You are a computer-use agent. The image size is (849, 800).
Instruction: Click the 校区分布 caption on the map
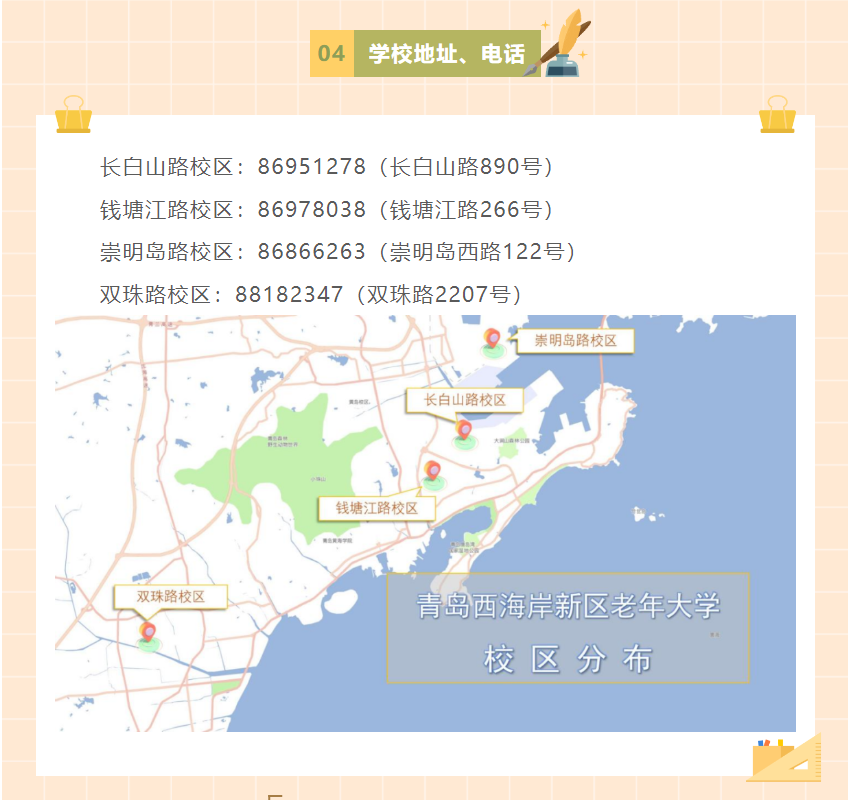click(x=568, y=659)
